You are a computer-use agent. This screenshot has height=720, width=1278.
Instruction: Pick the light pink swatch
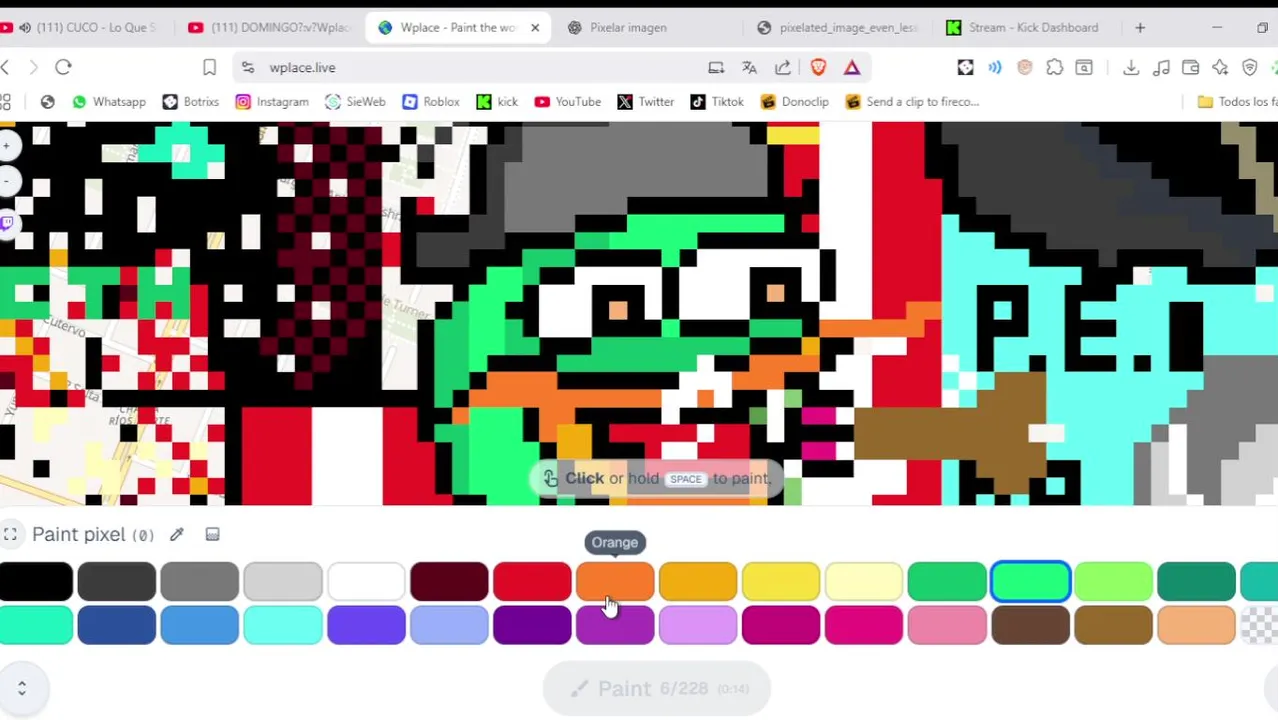tap(947, 625)
